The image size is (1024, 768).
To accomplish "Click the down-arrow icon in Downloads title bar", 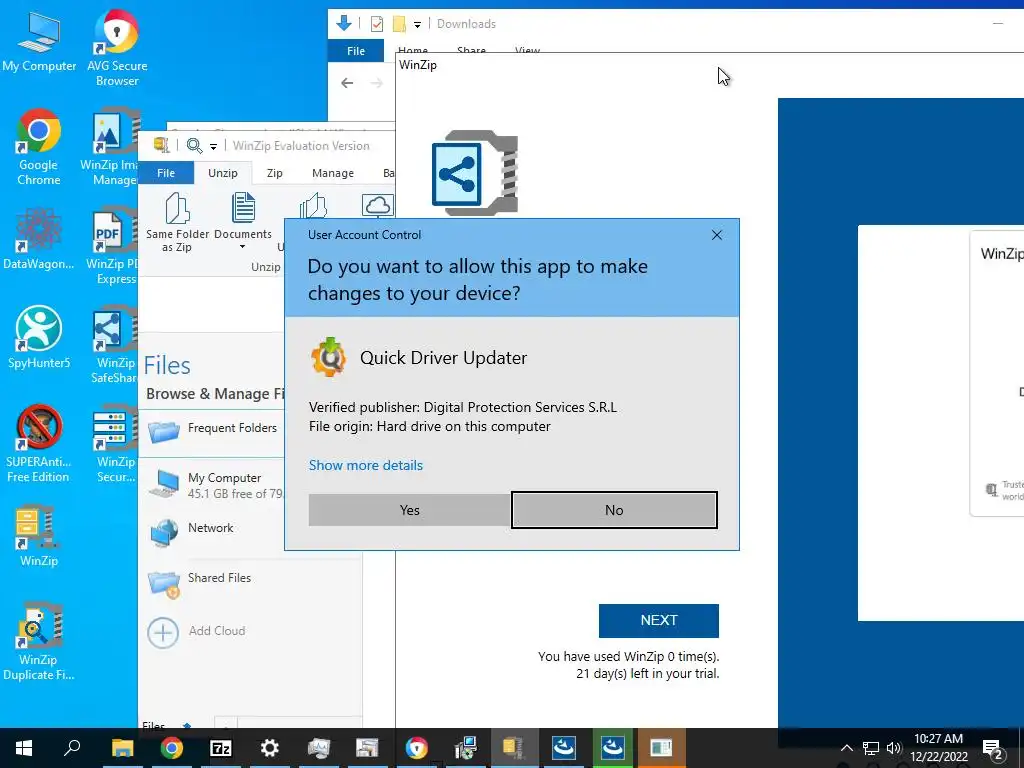I will tap(344, 24).
